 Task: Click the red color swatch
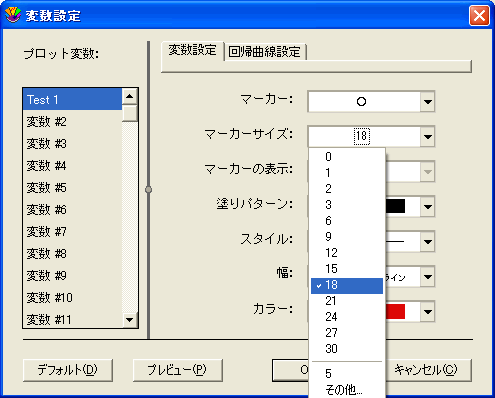pos(395,312)
